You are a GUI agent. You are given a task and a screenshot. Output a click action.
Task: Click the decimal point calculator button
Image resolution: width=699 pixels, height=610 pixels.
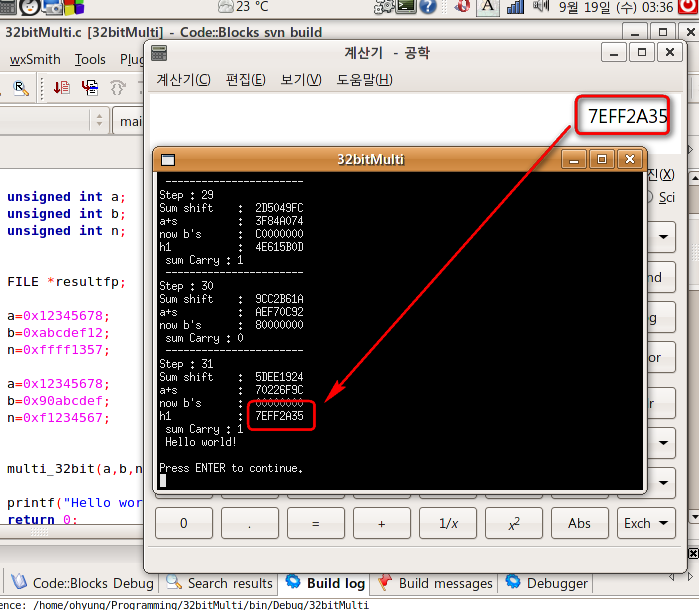250,523
